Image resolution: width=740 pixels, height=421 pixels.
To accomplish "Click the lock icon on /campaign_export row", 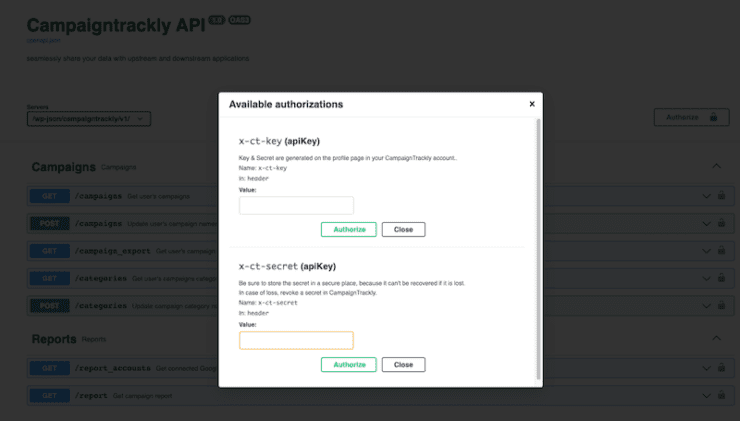I will 721,251.
